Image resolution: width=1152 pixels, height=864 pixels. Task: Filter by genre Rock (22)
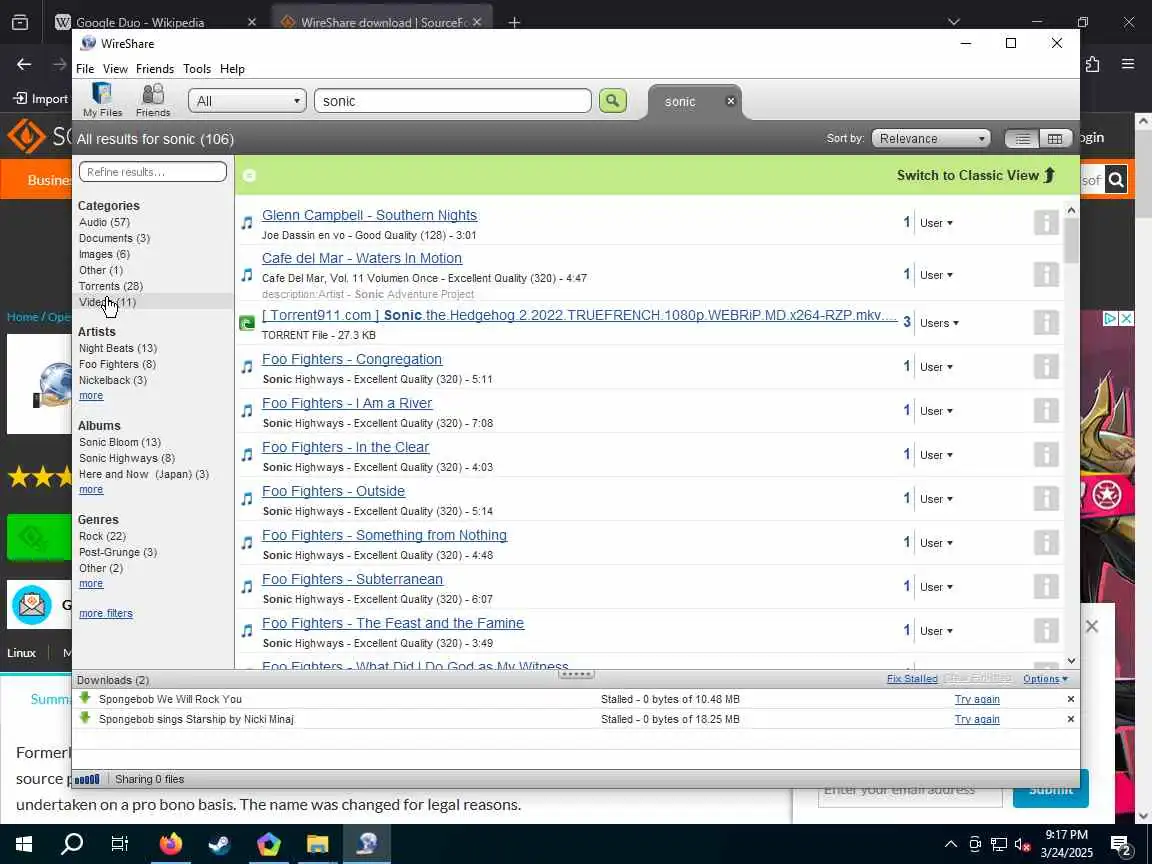pos(102,536)
